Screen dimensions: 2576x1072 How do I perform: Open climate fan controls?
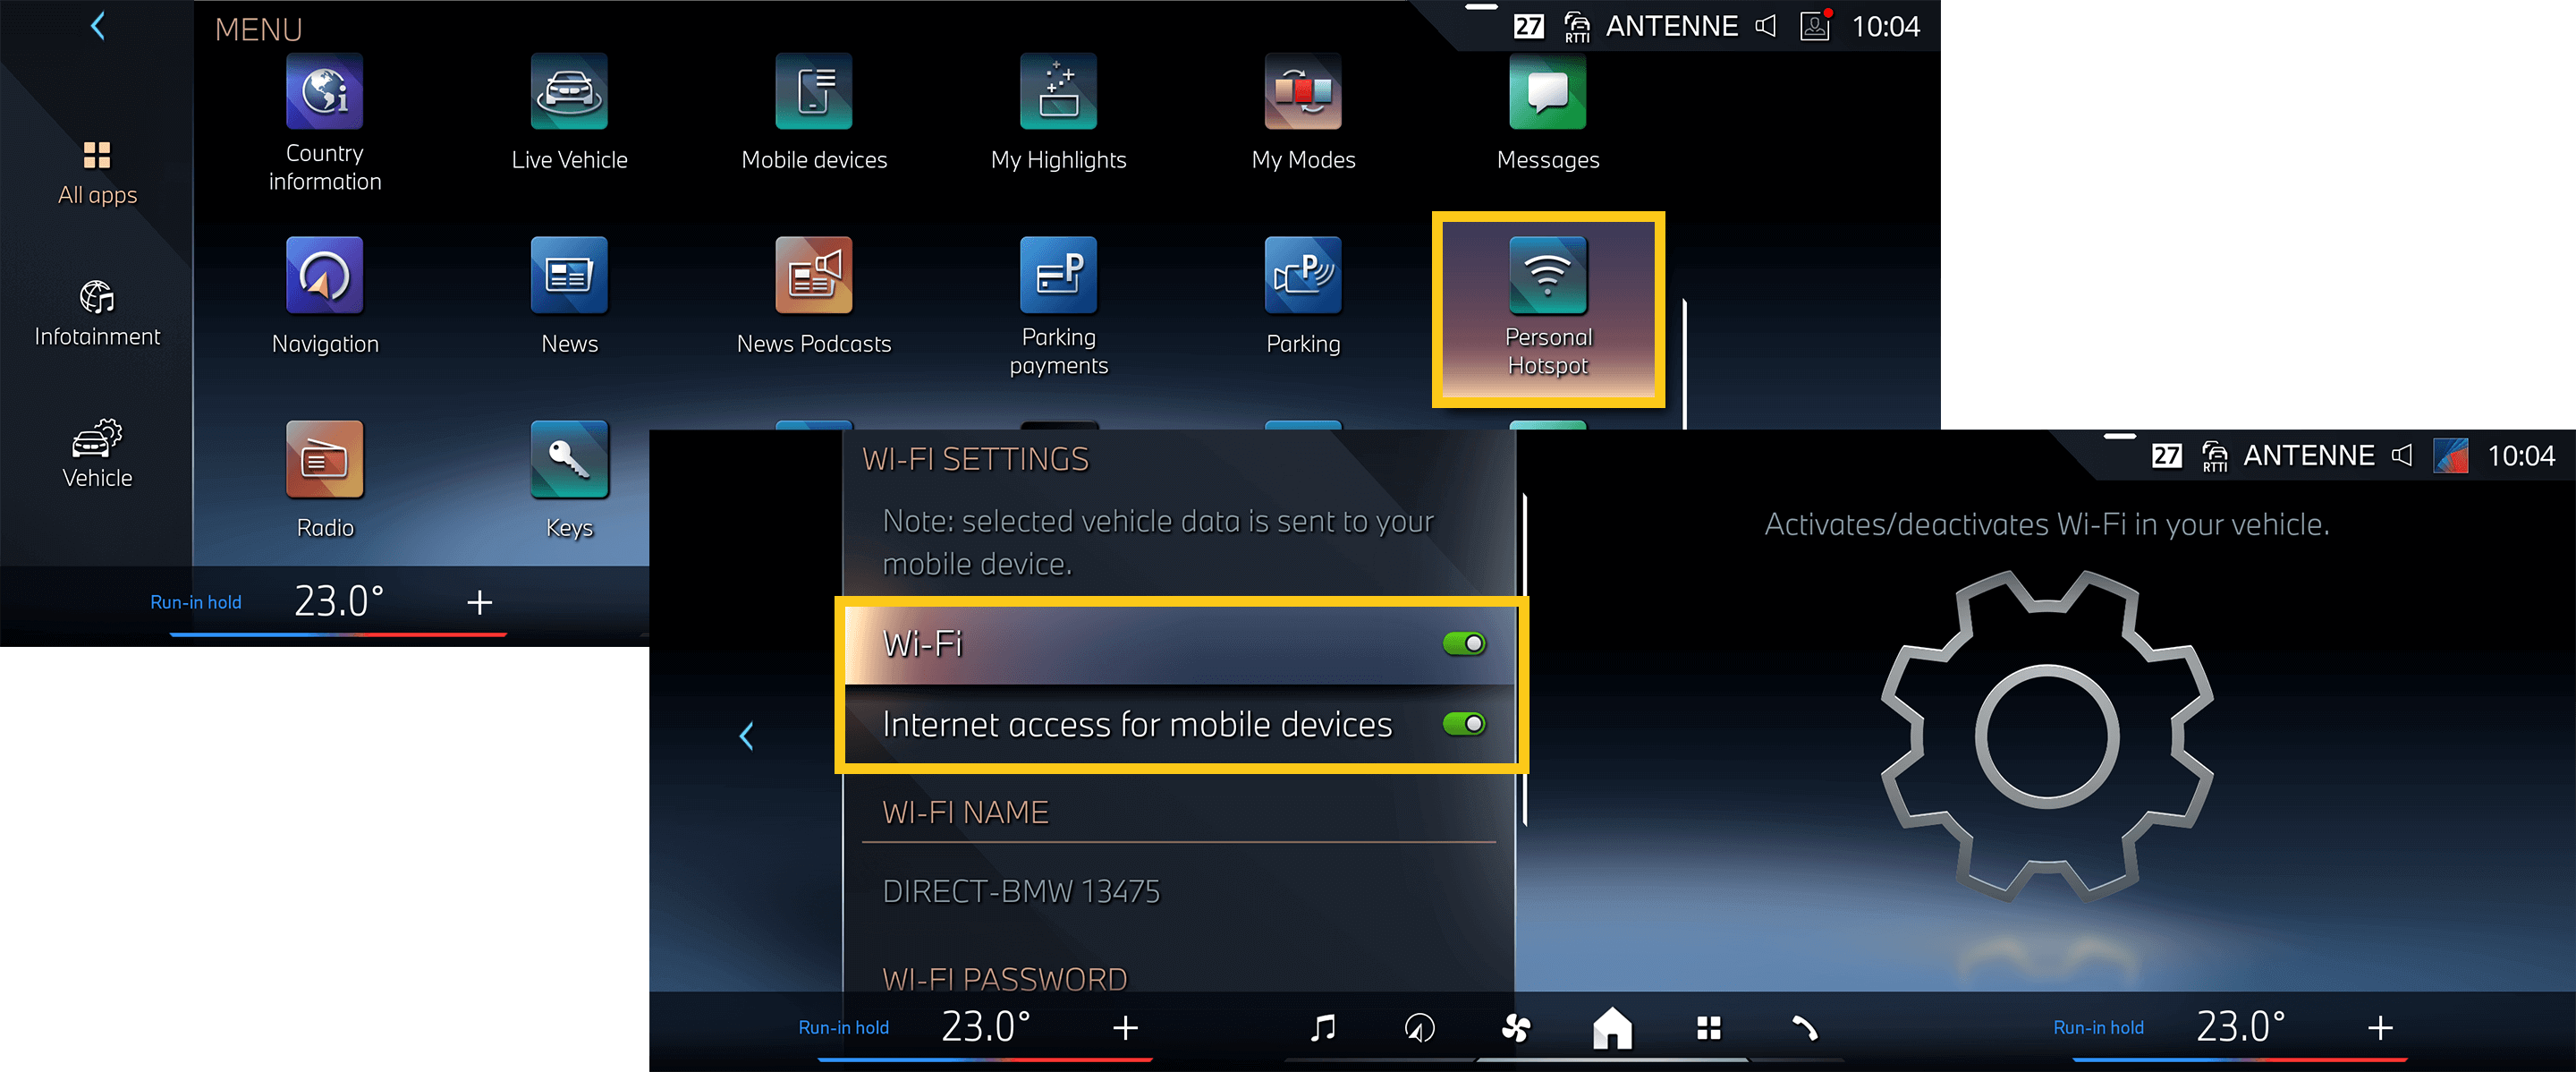click(1516, 1027)
